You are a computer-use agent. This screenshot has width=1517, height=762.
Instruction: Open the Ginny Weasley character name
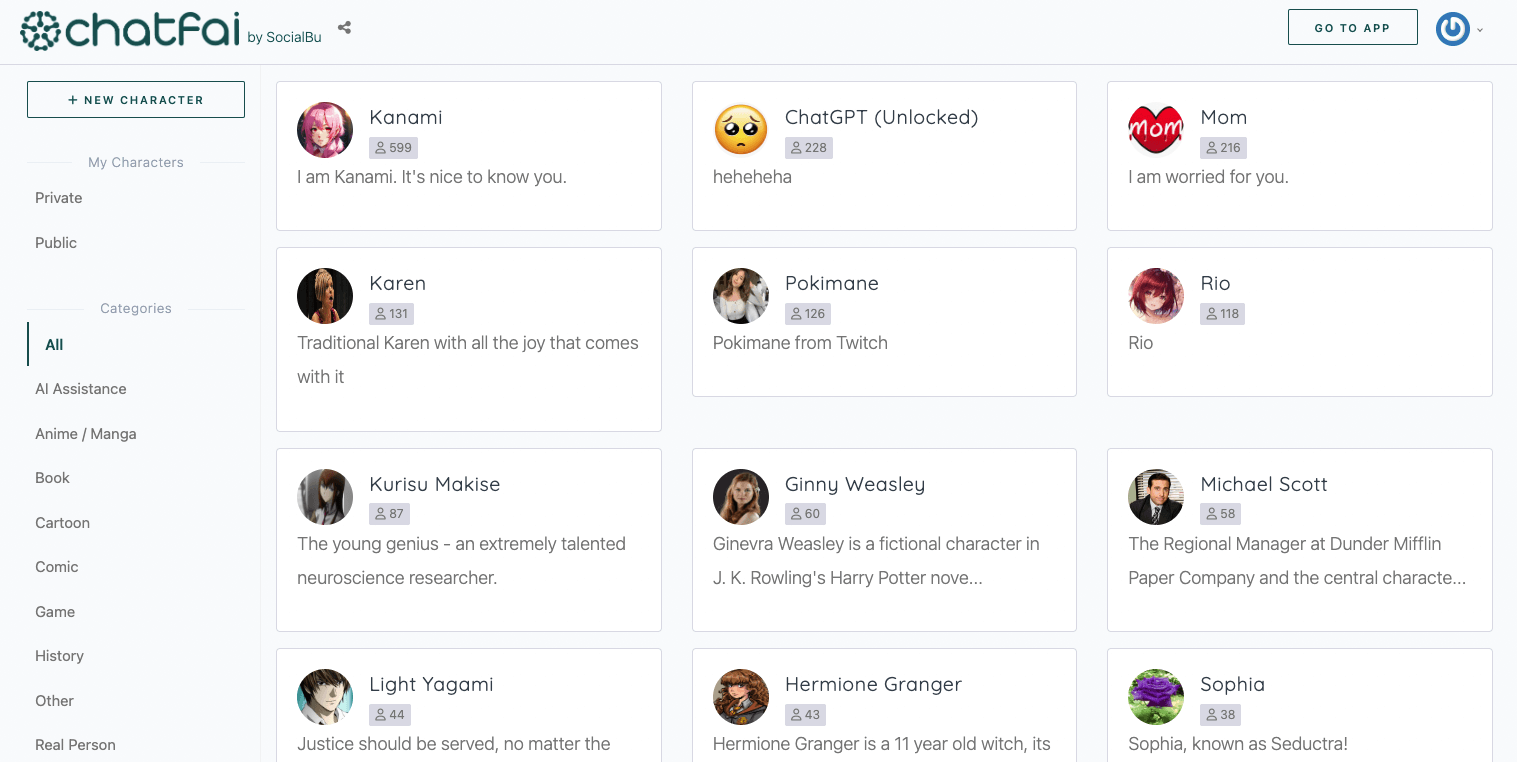click(855, 484)
